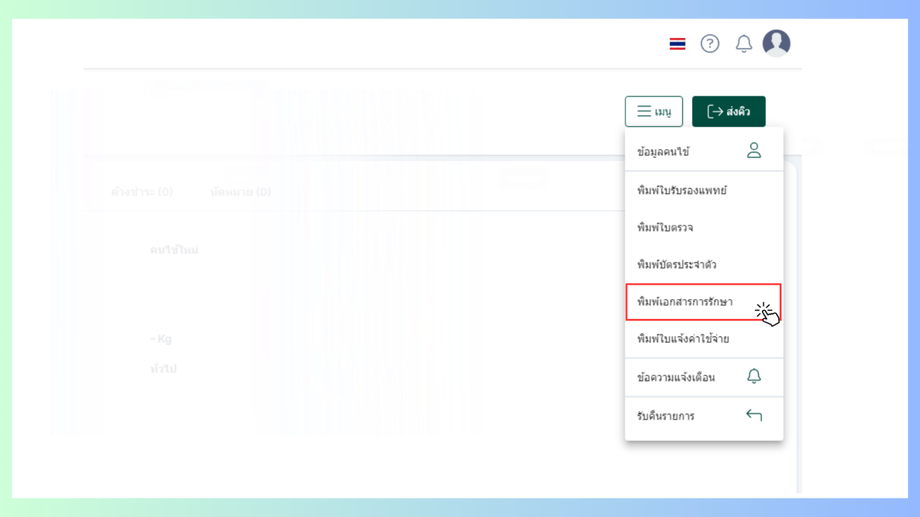The height and width of the screenshot is (517, 920).
Task: Select พิมพ์บัตรประจำตัว menu entry
Action: pos(677,265)
